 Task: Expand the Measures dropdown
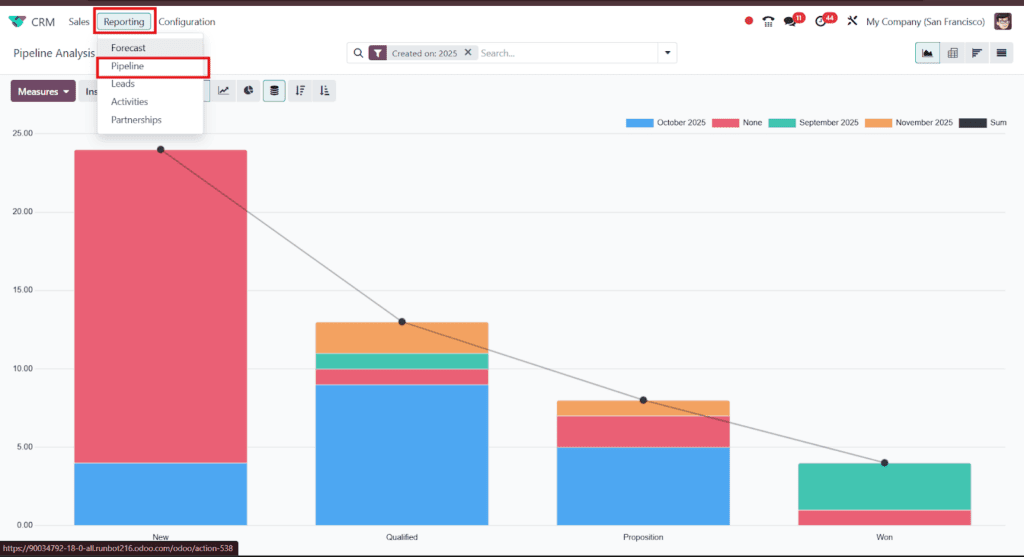(44, 91)
